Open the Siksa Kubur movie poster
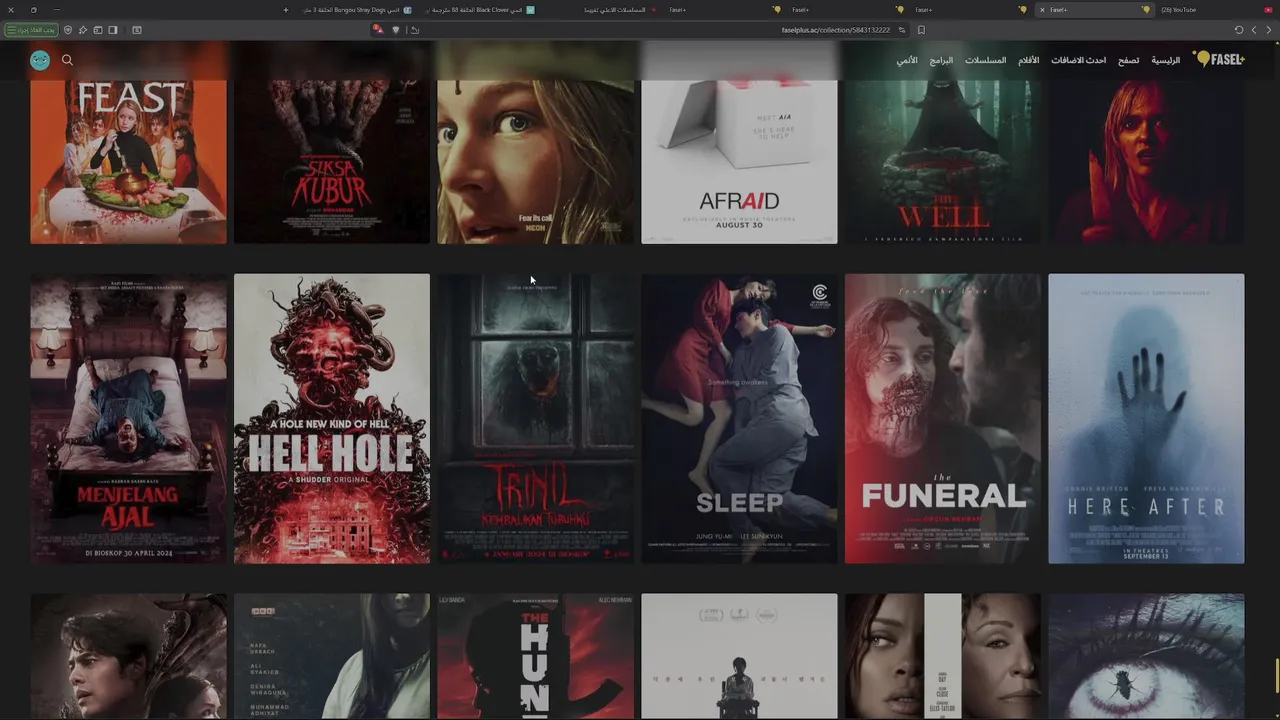Viewport: 1280px width, 720px height. point(332,160)
